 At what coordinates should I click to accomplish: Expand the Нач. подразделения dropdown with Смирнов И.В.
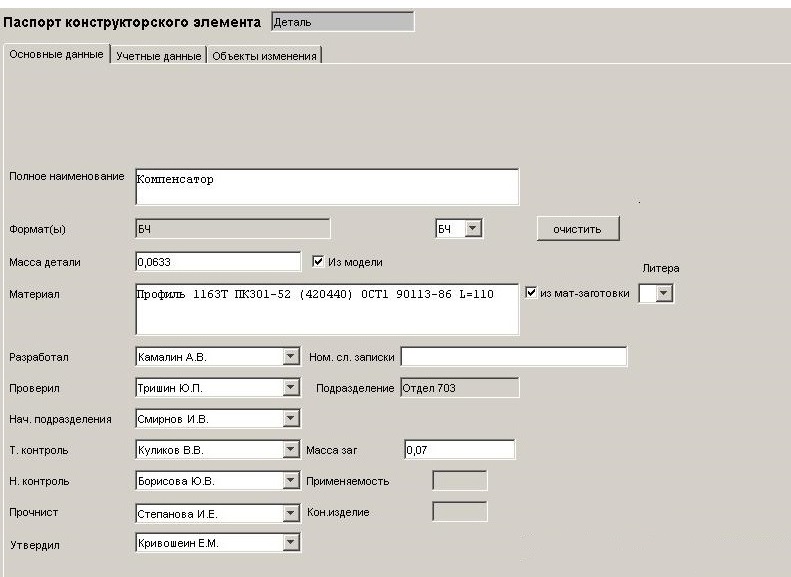point(290,418)
